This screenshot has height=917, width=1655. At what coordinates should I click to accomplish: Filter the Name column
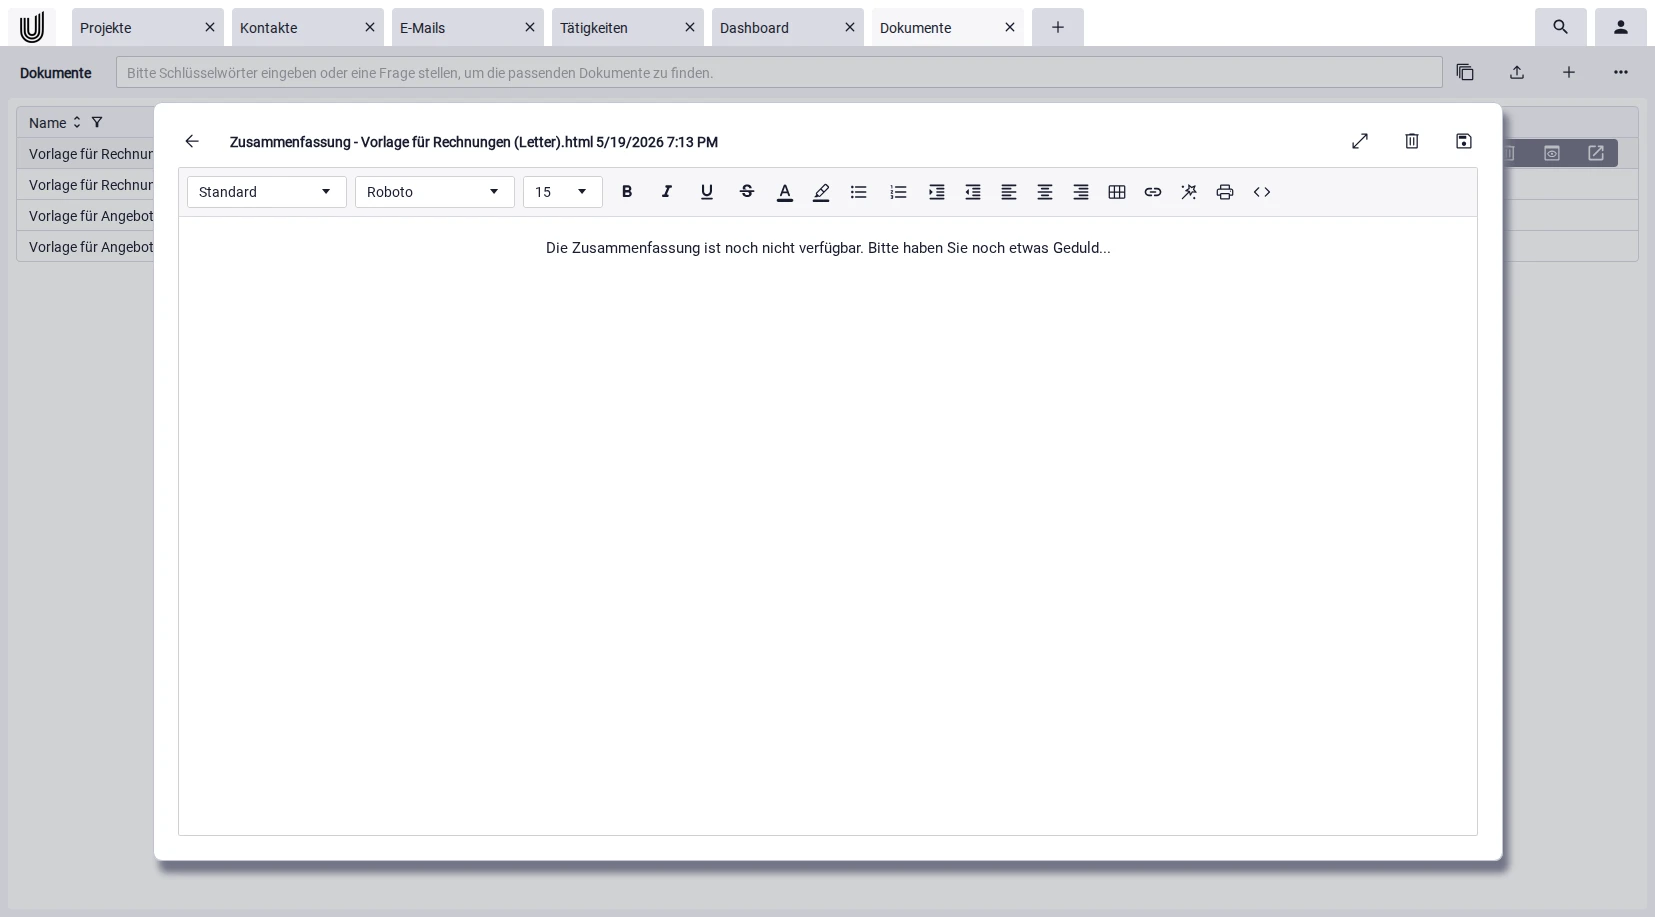click(x=97, y=123)
